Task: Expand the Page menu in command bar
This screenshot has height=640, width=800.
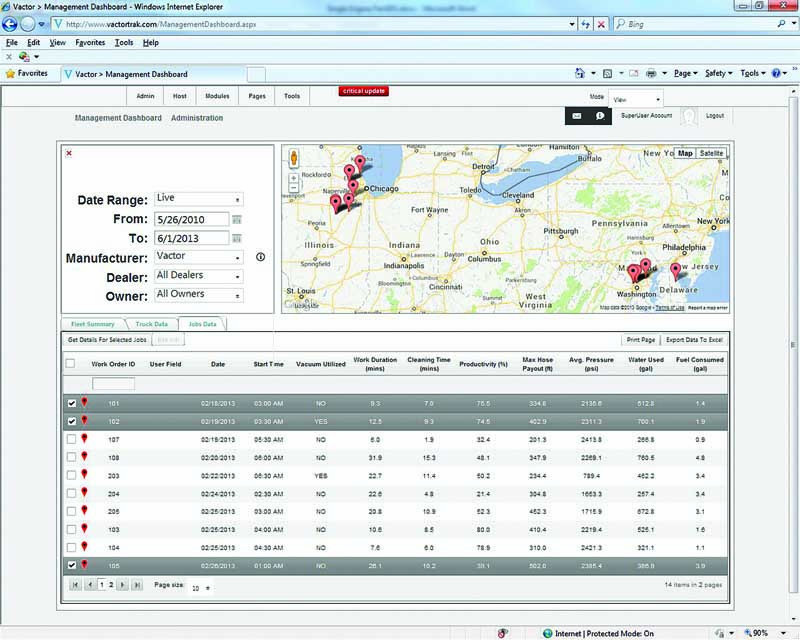Action: click(685, 73)
